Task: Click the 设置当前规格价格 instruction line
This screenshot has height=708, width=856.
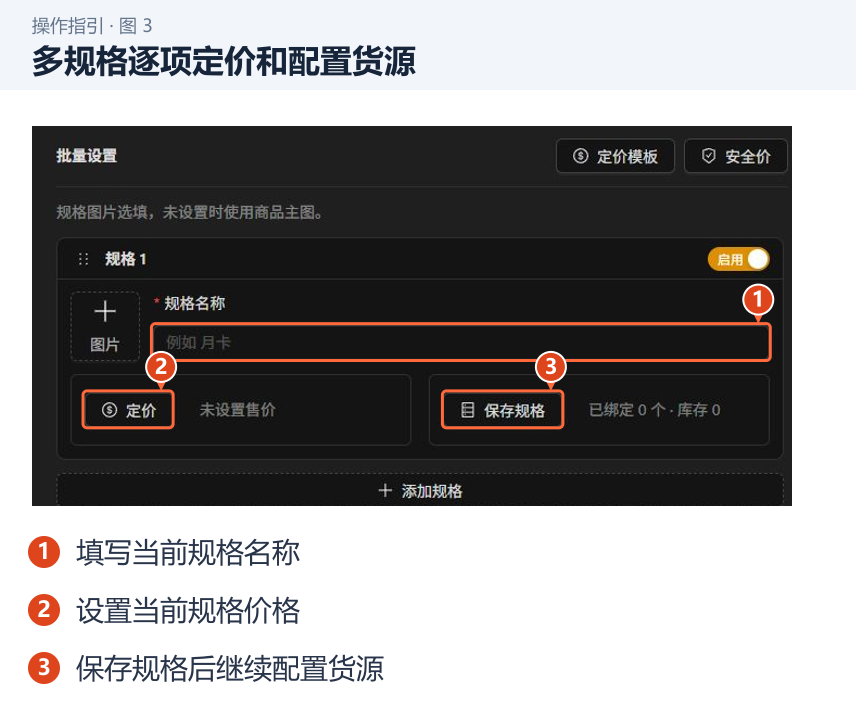Action: 188,610
